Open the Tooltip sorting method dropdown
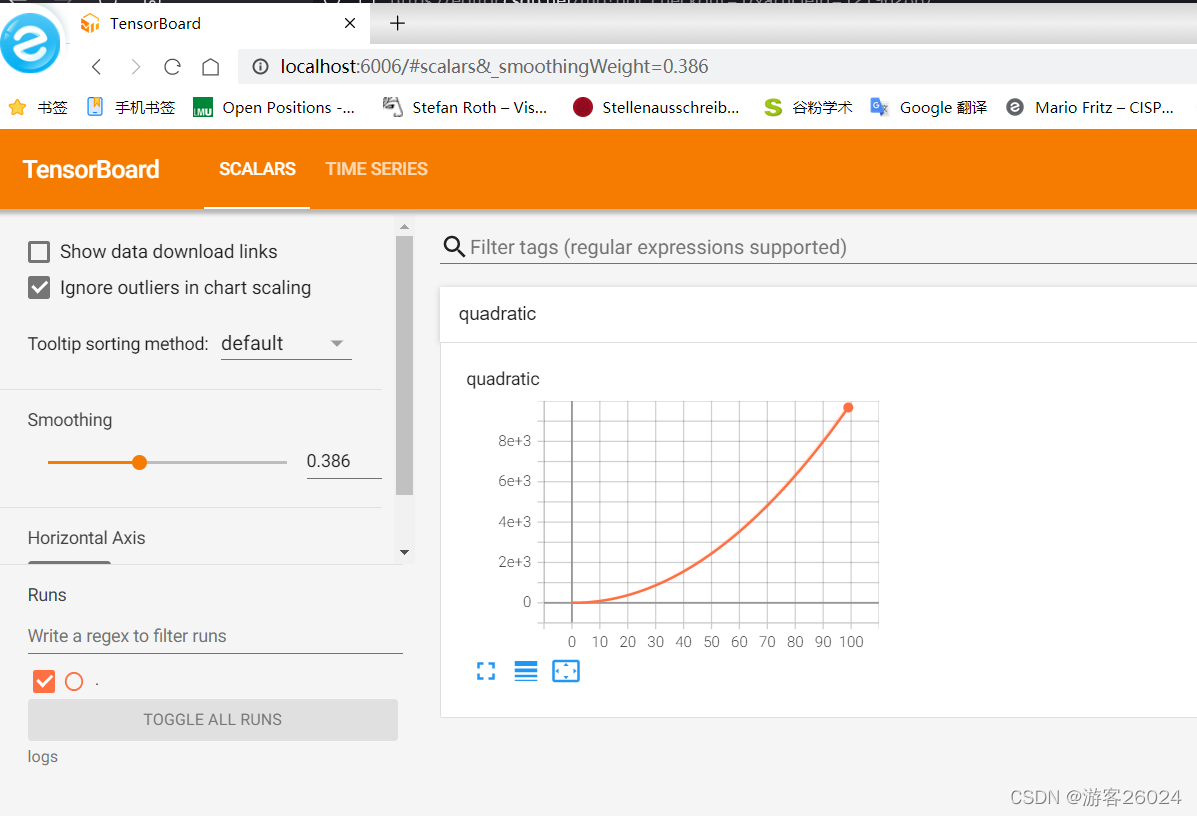This screenshot has width=1197, height=816. click(286, 344)
